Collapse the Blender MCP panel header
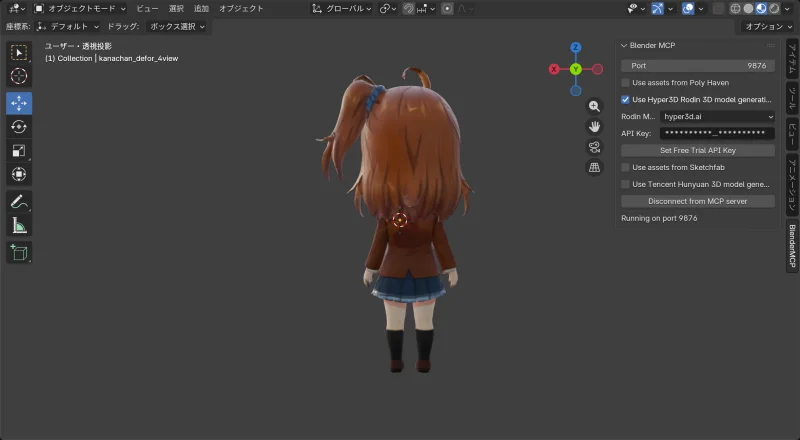 pos(625,45)
